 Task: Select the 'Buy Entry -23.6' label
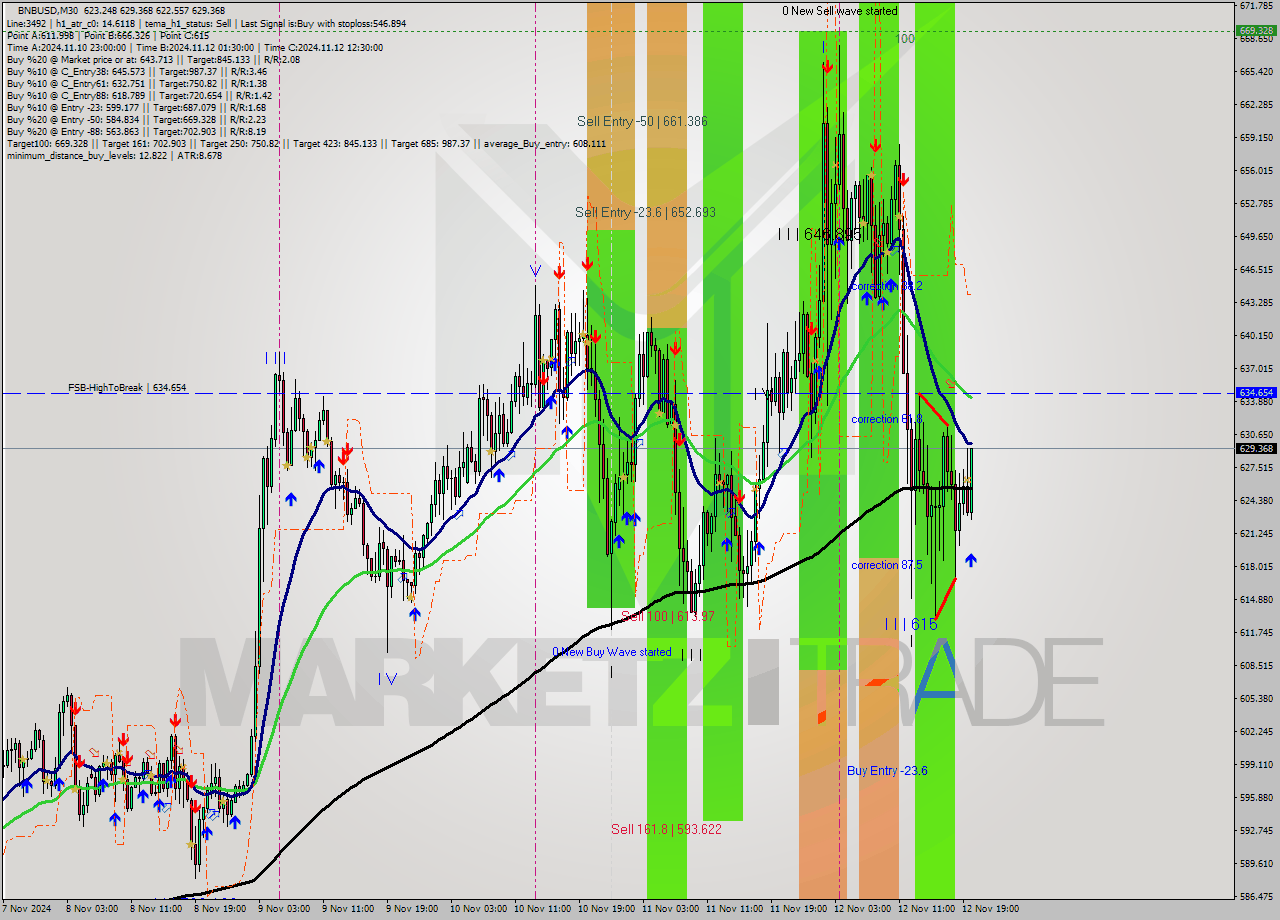click(887, 770)
